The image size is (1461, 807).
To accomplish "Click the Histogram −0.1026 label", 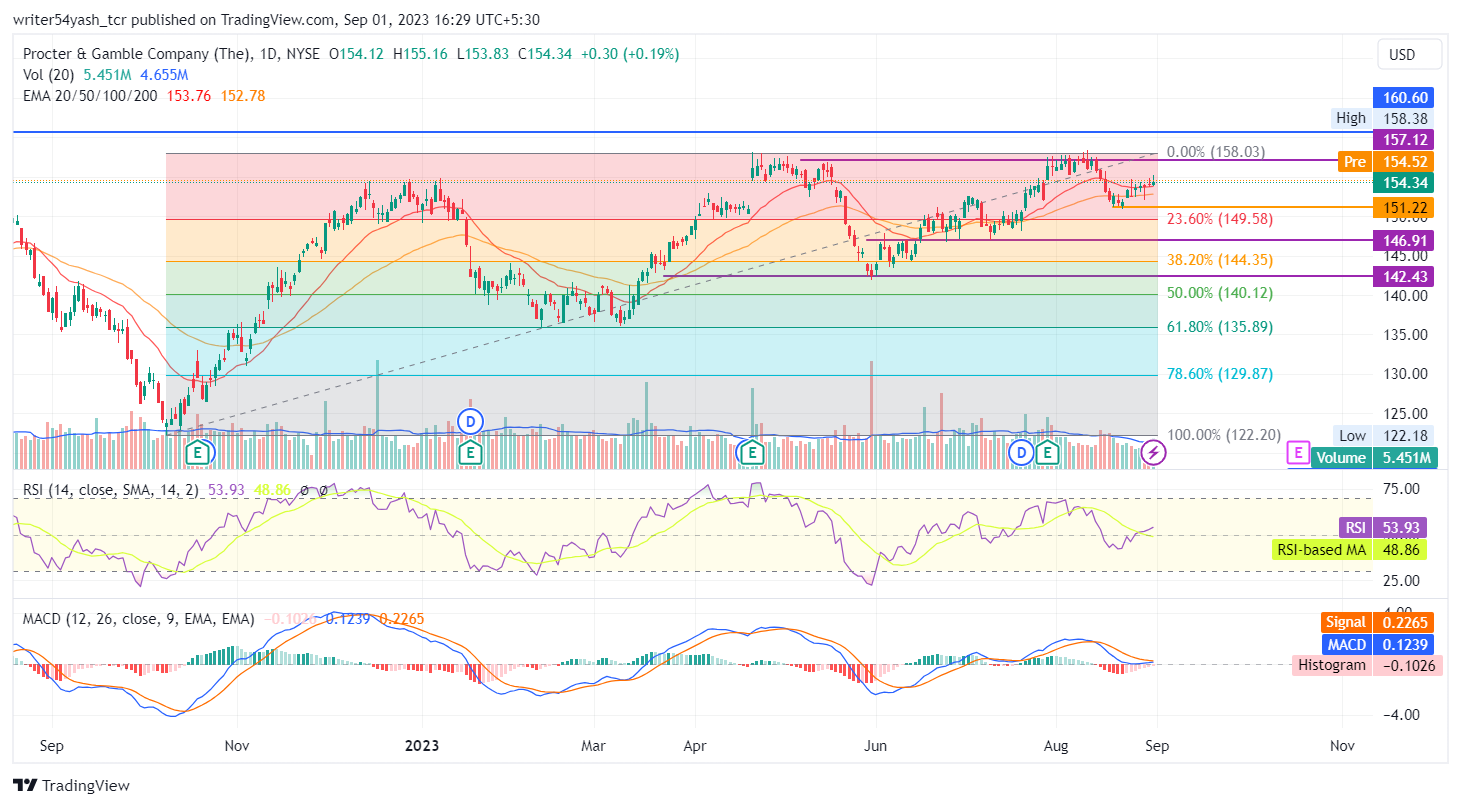I will 1367,665.
